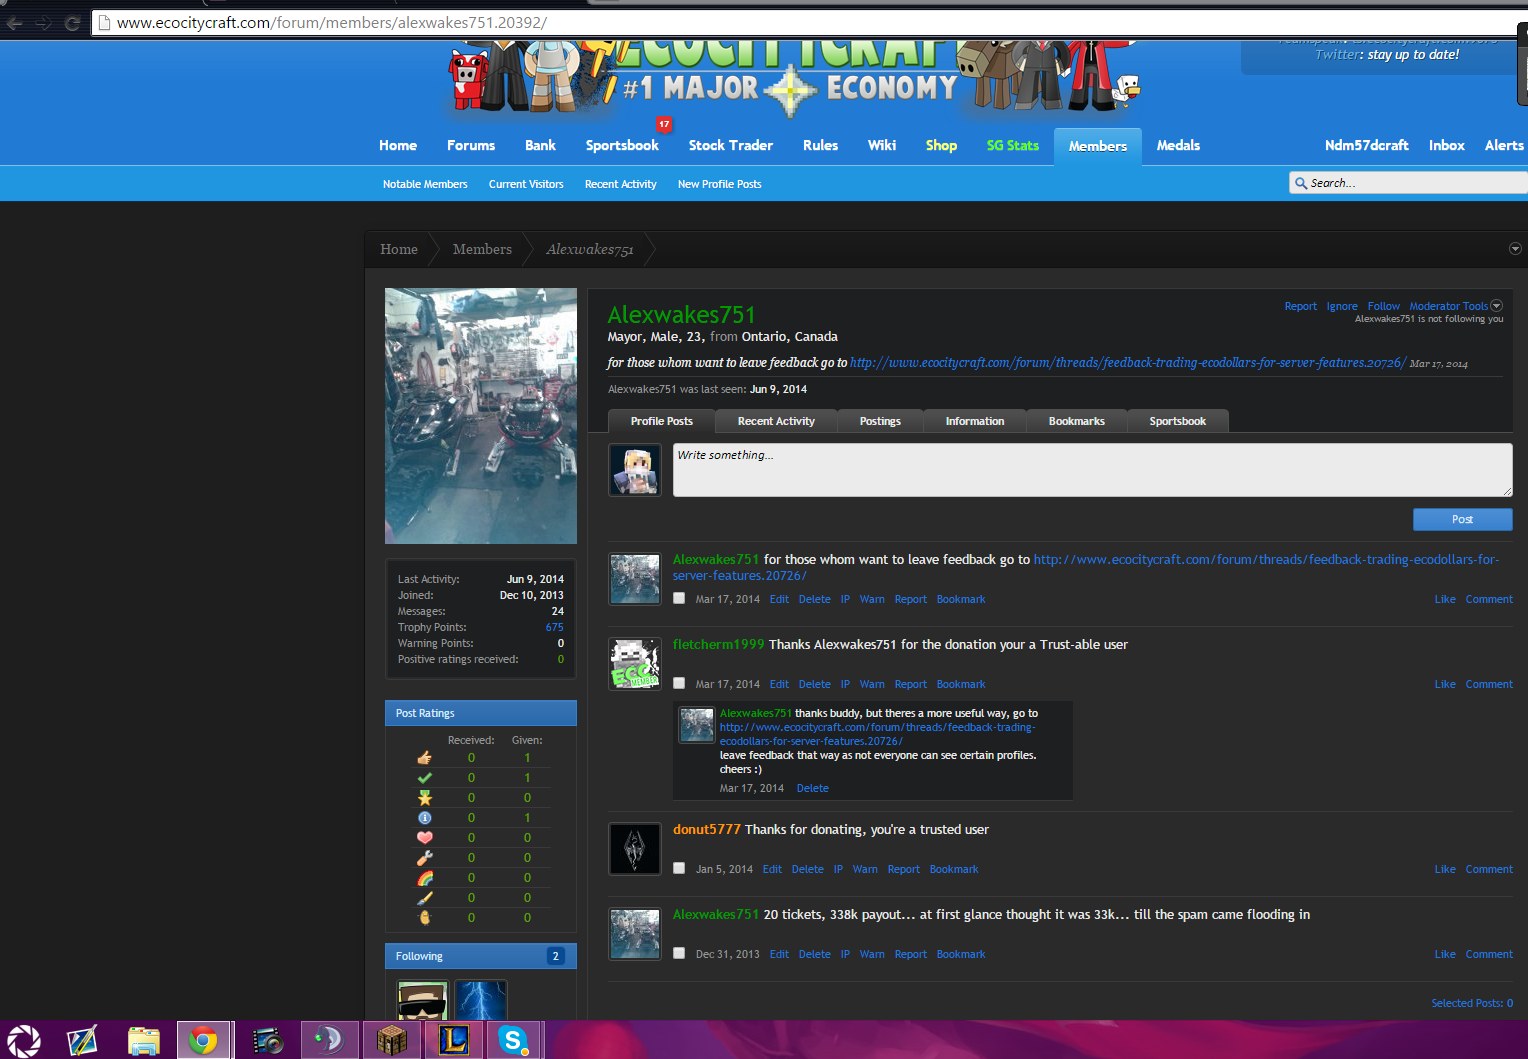
Task: Select checkbox on fletcherm1999's profile post
Action: point(679,683)
